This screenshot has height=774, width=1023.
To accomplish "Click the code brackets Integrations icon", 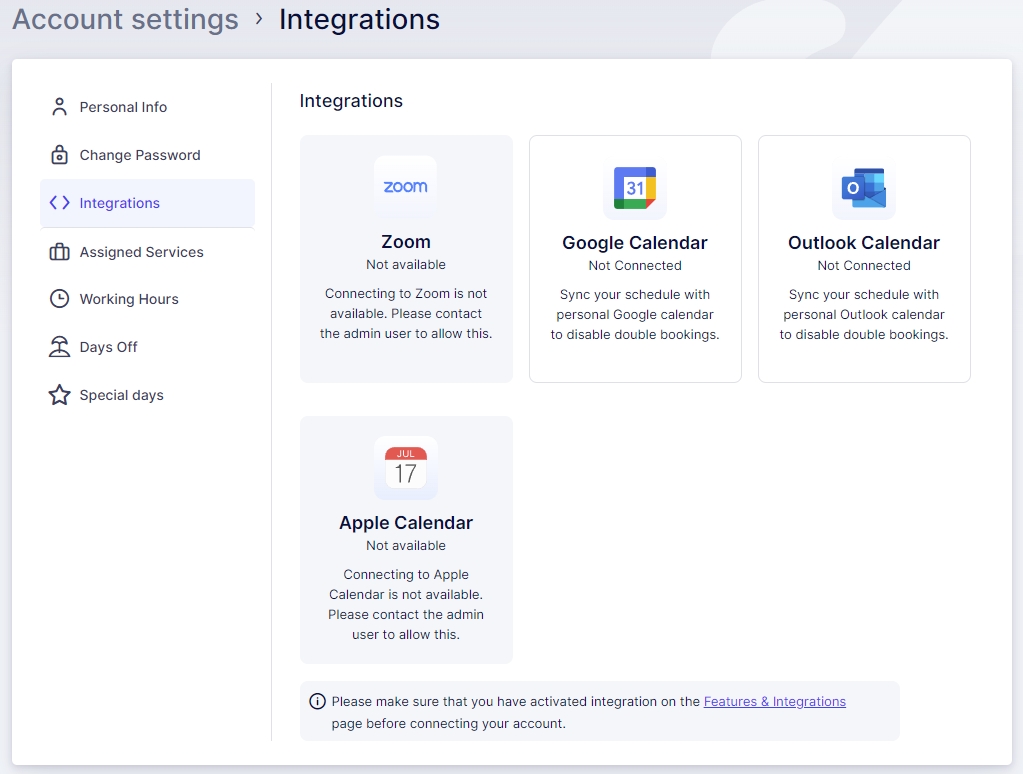I will 59,203.
